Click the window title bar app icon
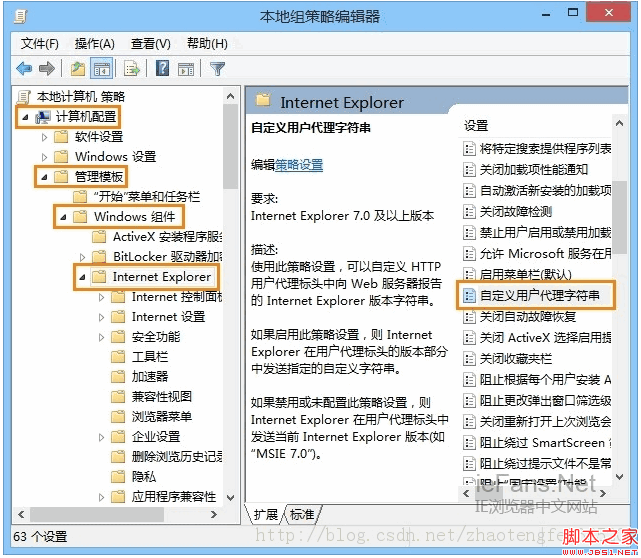This screenshot has height=558, width=641. (20, 16)
